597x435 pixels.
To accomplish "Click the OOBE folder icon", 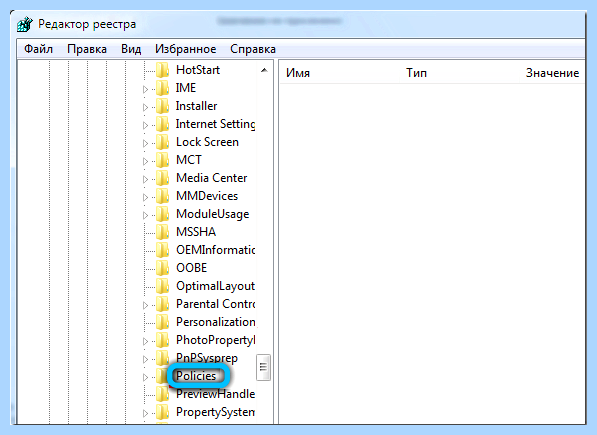I will [163, 268].
